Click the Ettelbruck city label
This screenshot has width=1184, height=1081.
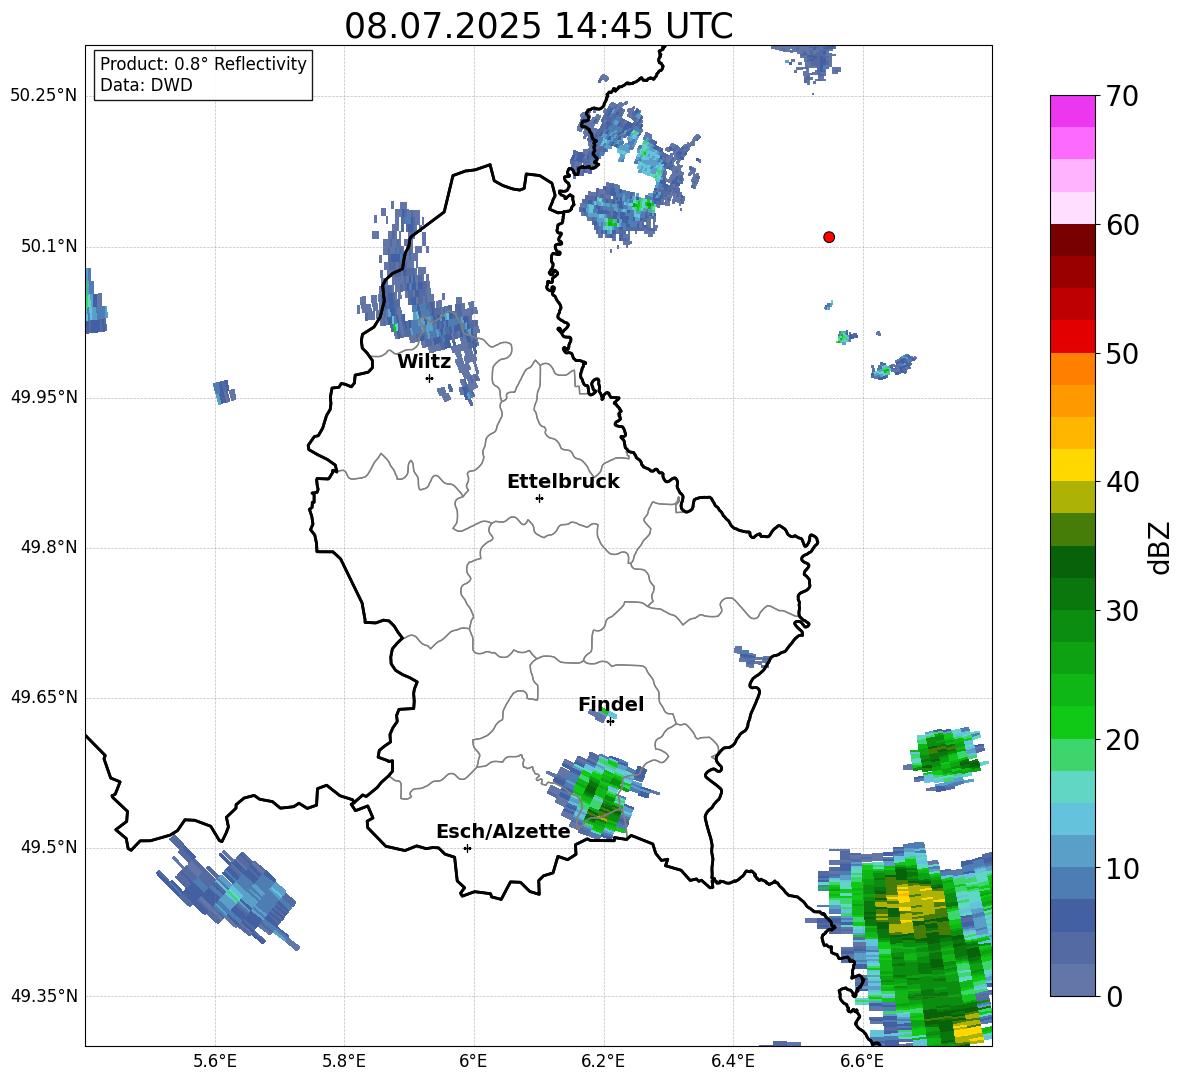coord(563,482)
